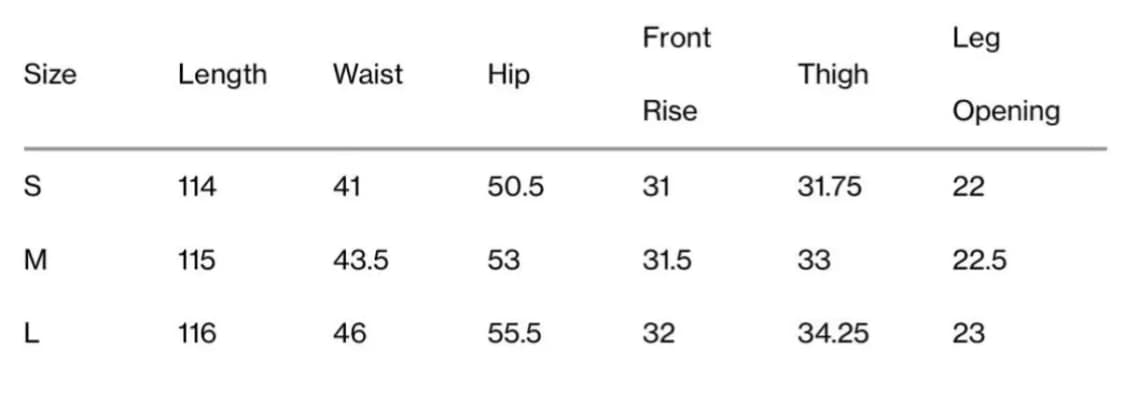Click the 116 length value
The width and height of the screenshot is (1125, 409).
(x=197, y=333)
